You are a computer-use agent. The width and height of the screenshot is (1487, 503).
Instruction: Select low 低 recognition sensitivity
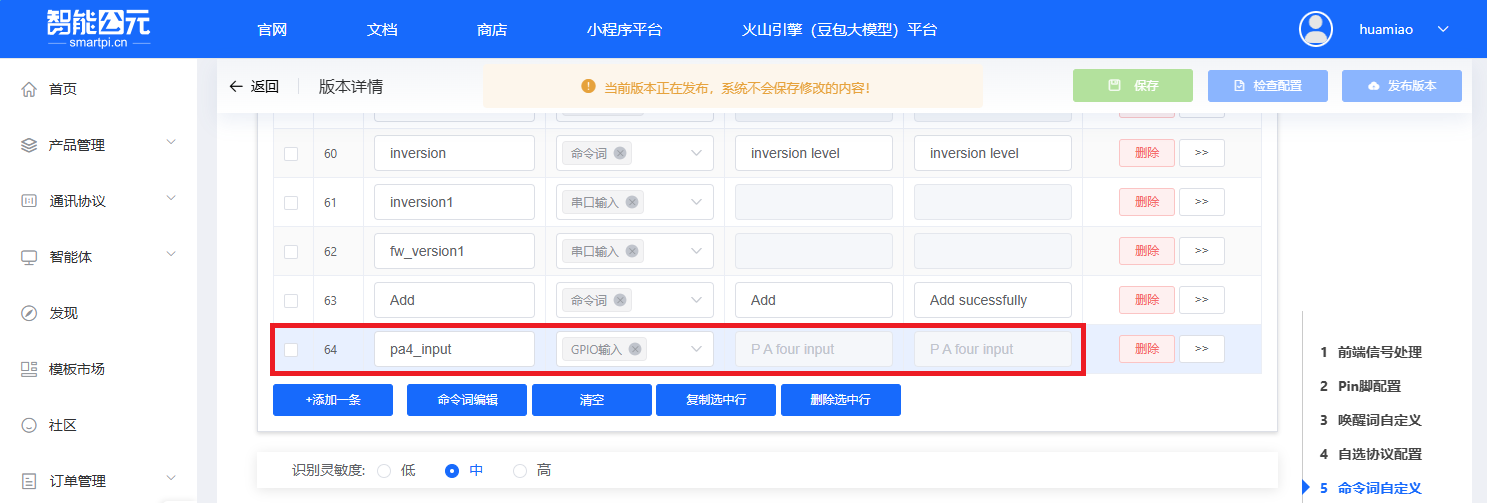tap(384, 471)
